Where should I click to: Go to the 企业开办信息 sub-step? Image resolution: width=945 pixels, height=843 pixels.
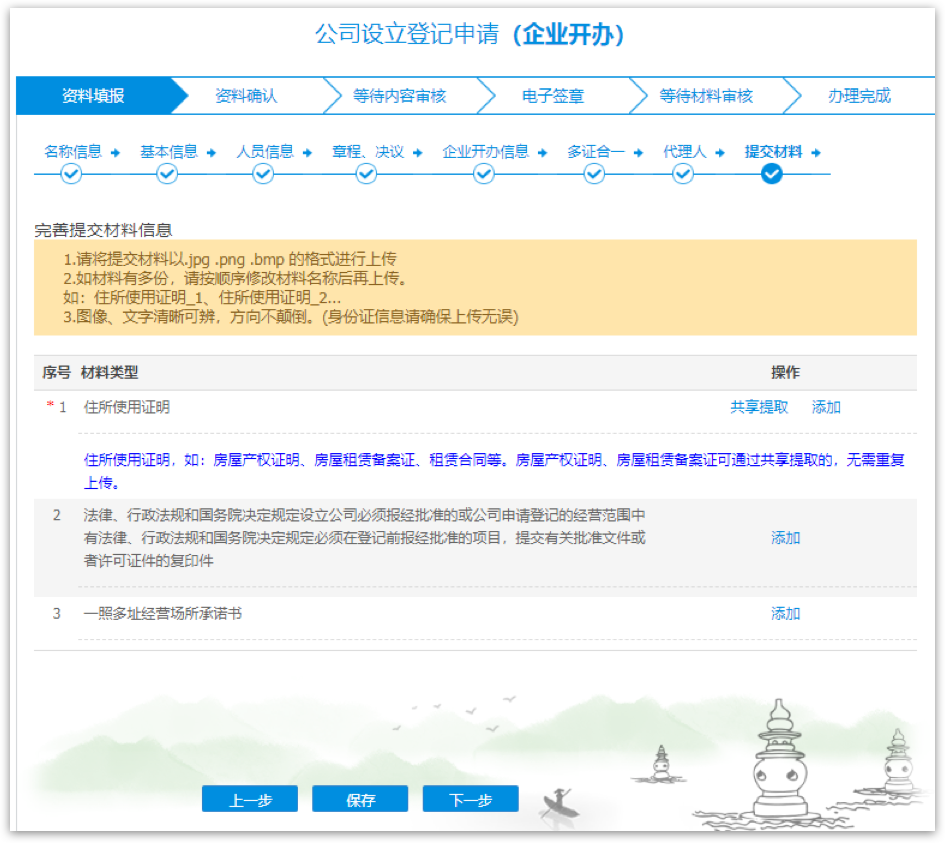tap(486, 152)
